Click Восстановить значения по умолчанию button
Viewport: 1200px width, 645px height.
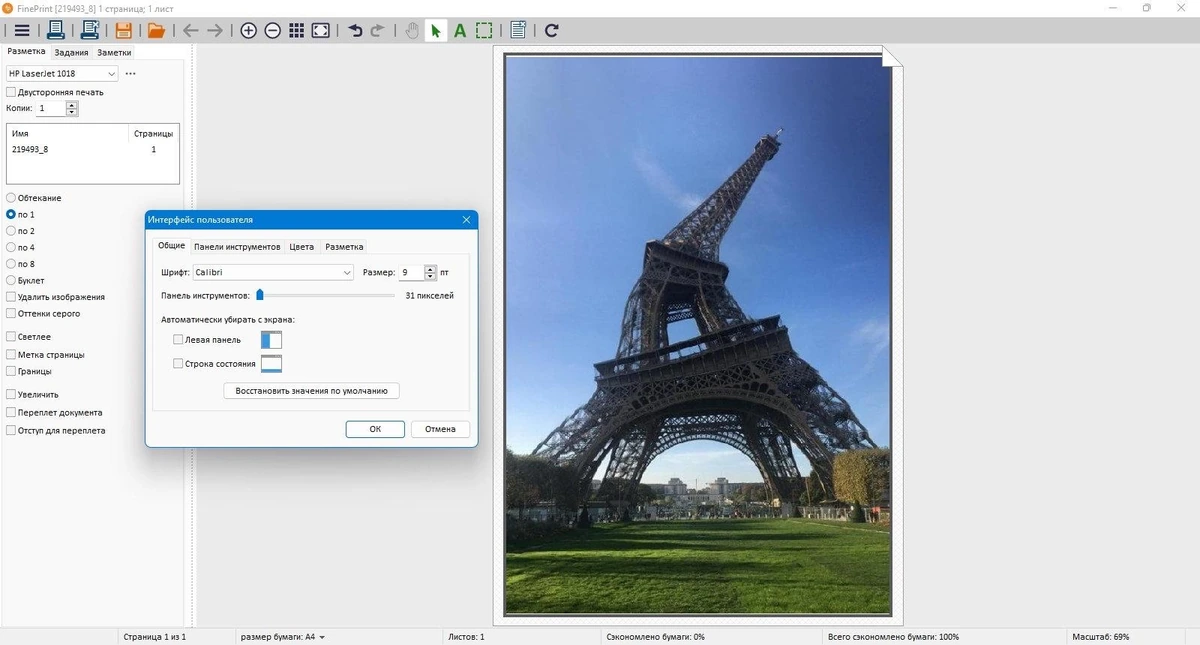(311, 391)
